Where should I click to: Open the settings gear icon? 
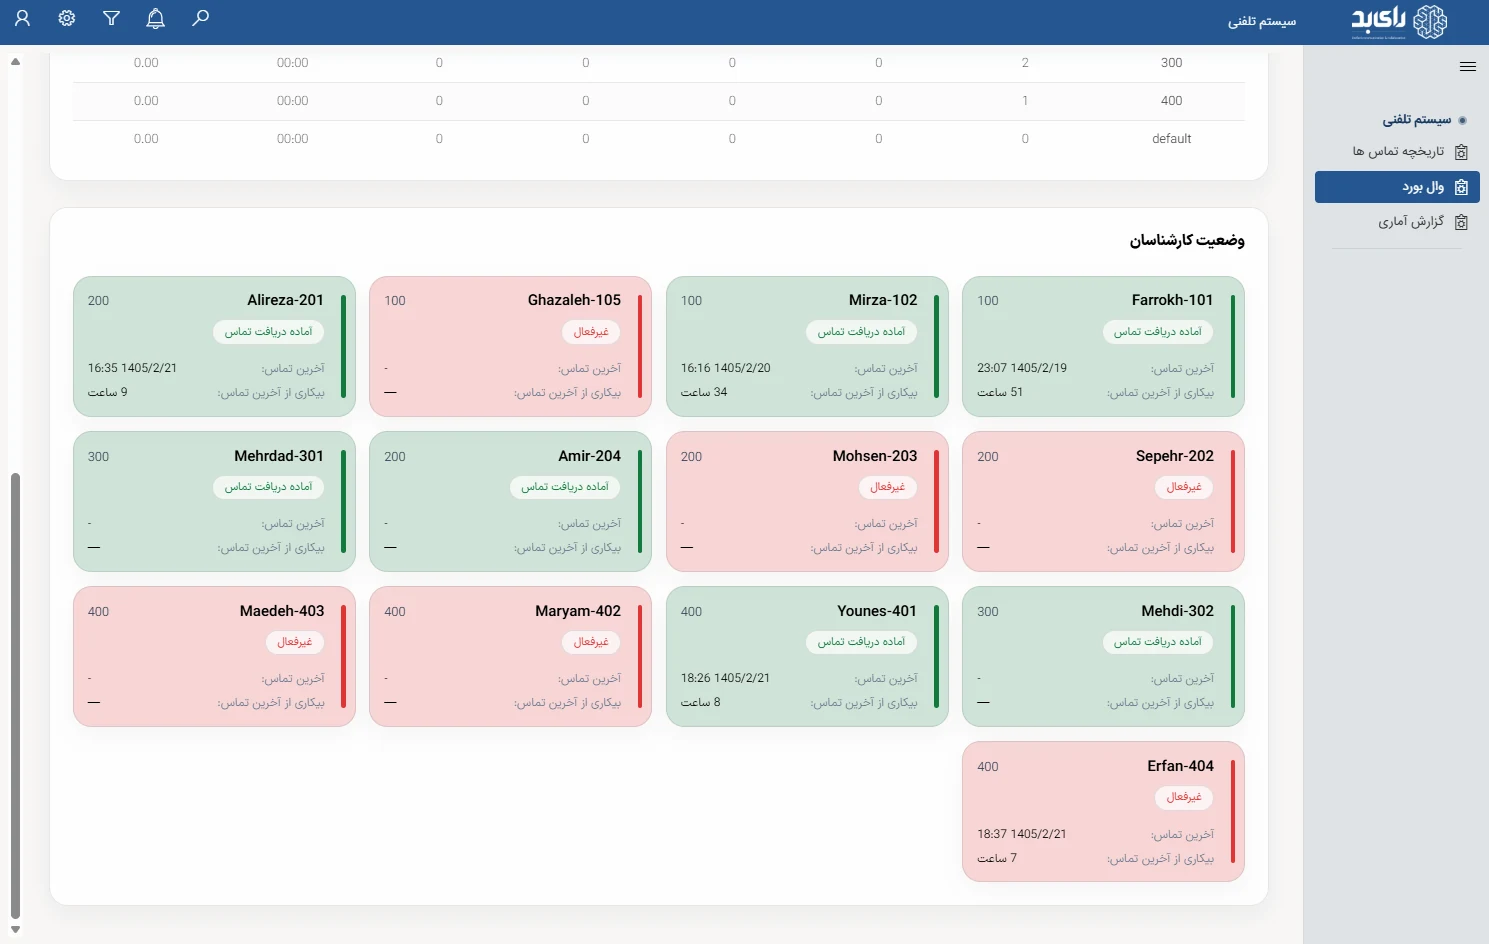click(67, 18)
